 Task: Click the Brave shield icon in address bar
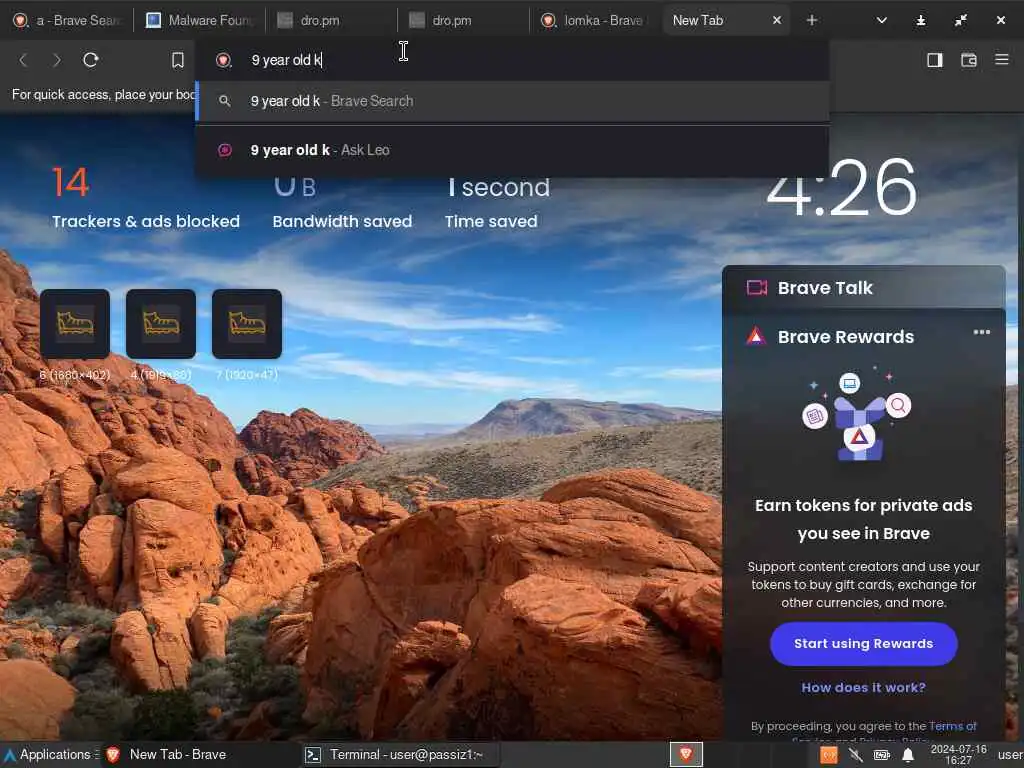224,60
